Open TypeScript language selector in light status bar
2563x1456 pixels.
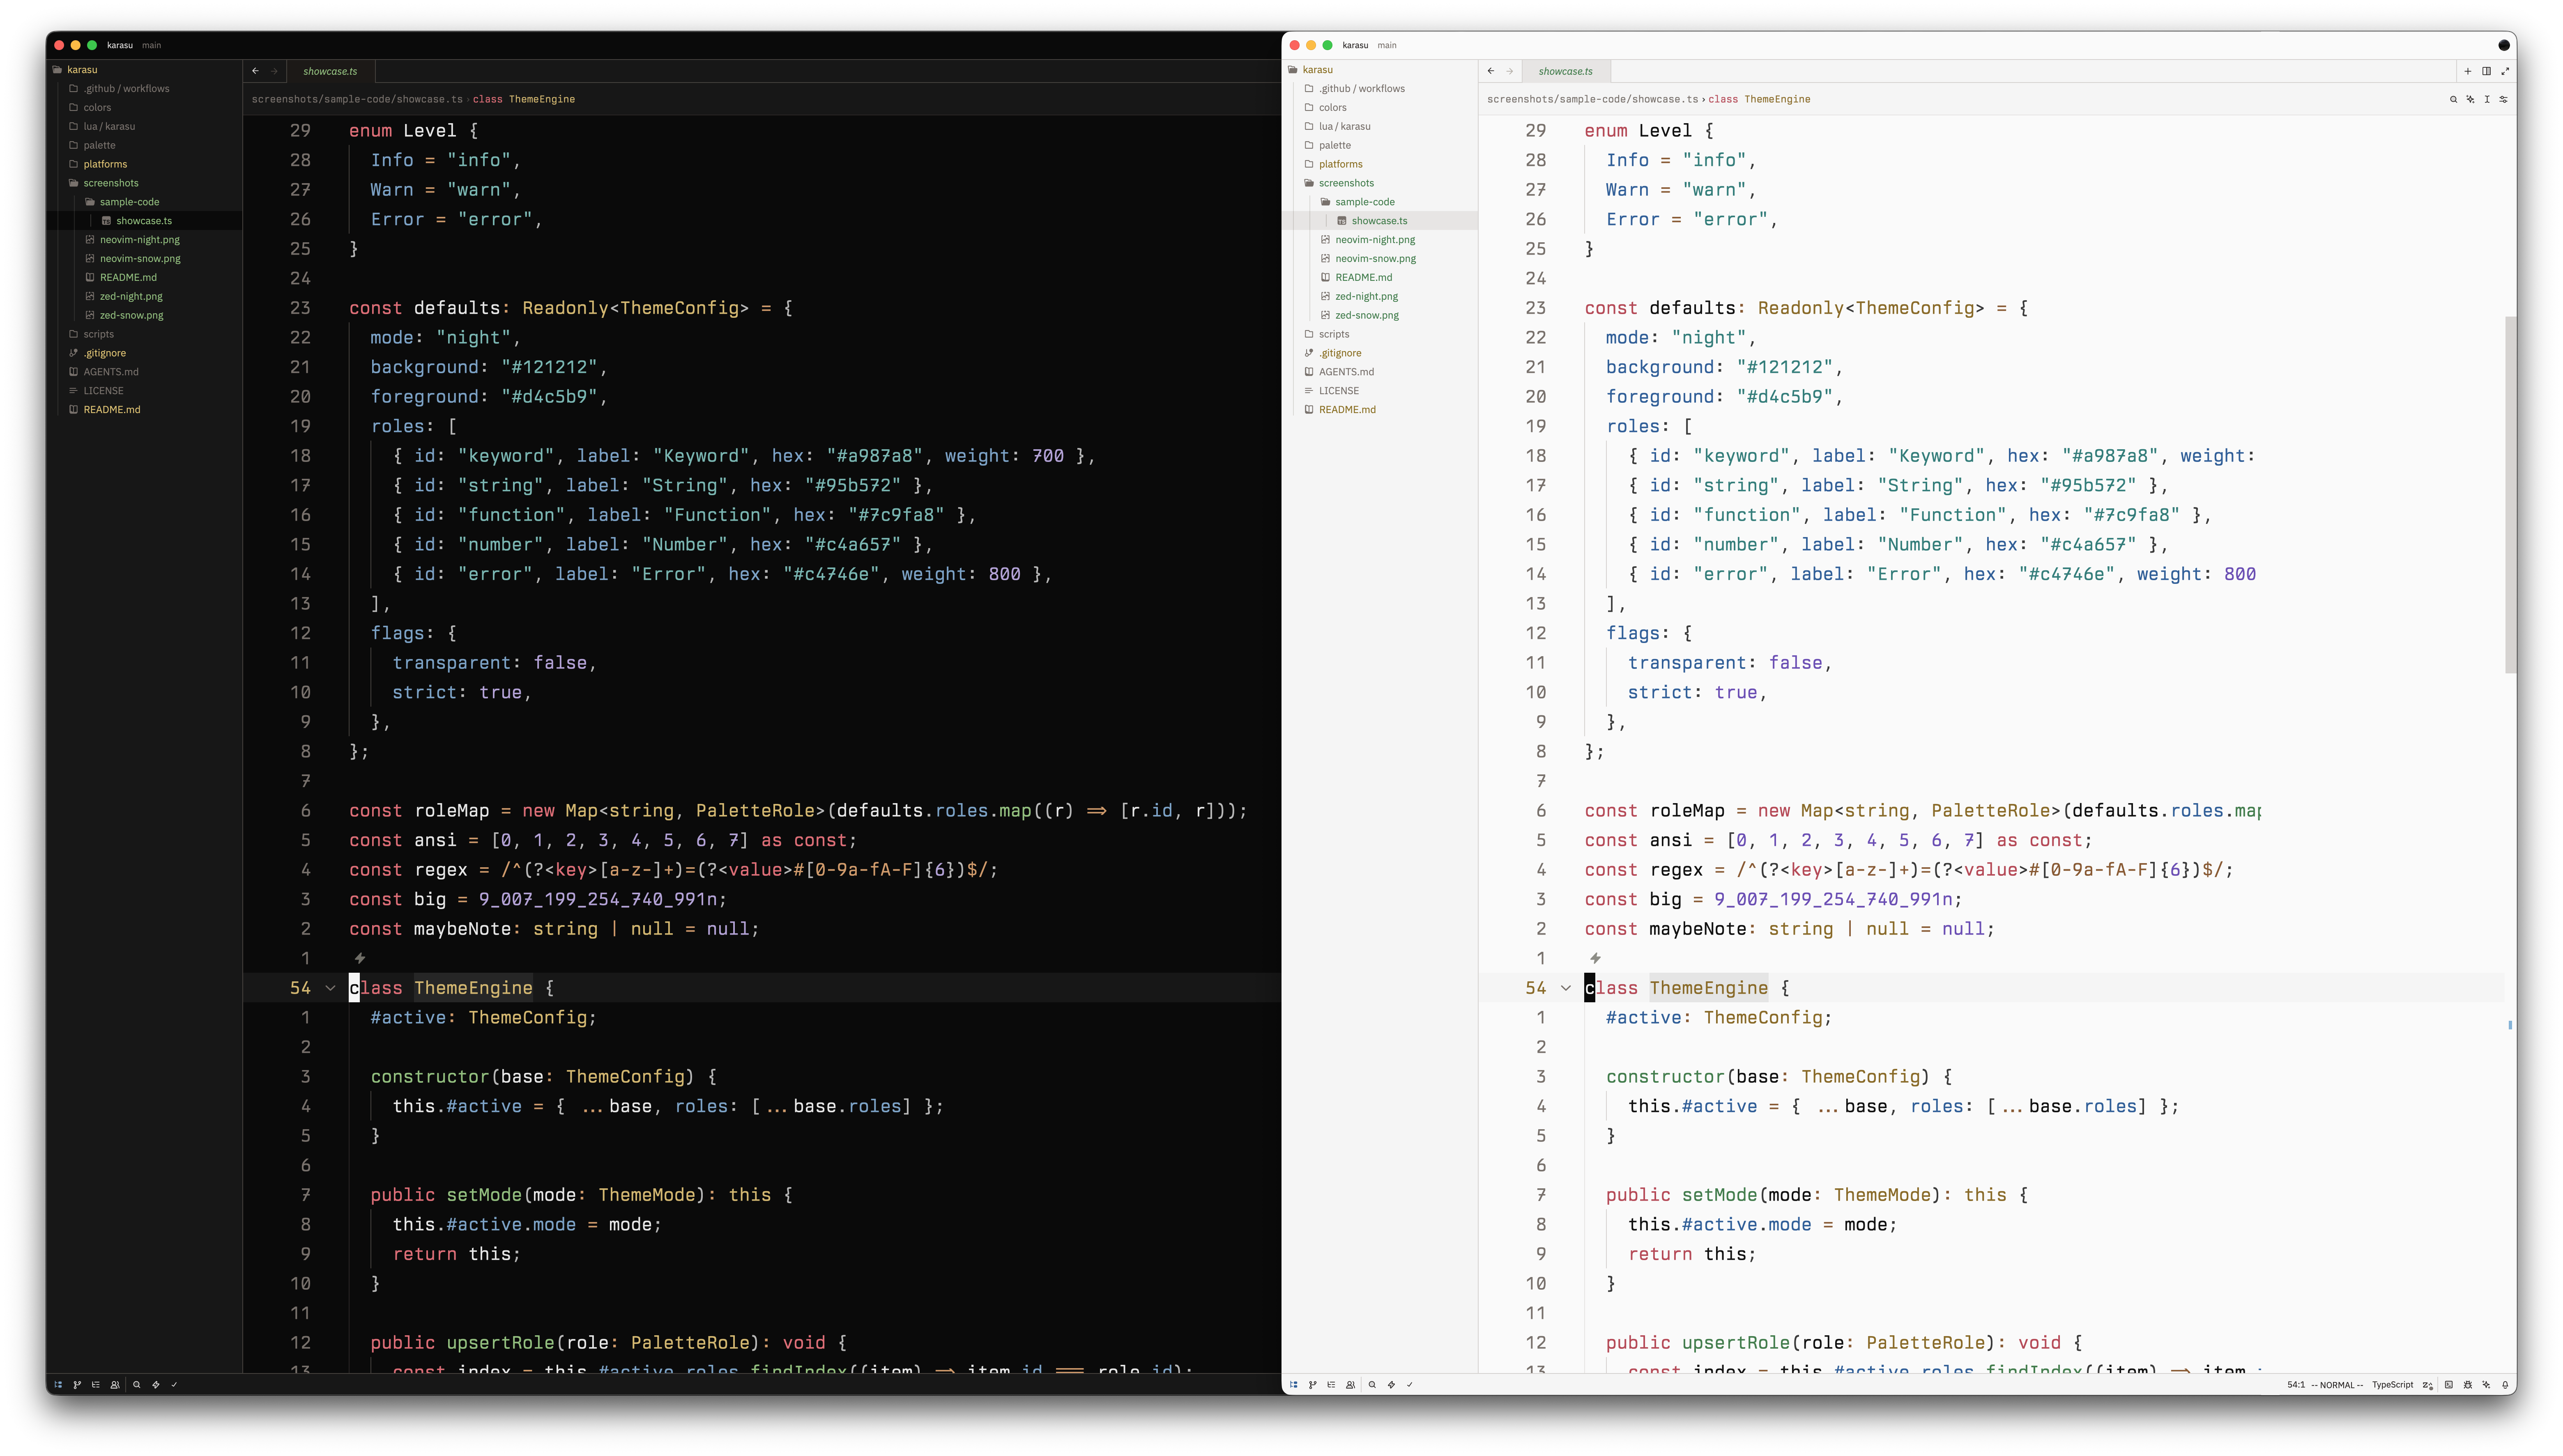coord(2392,1385)
